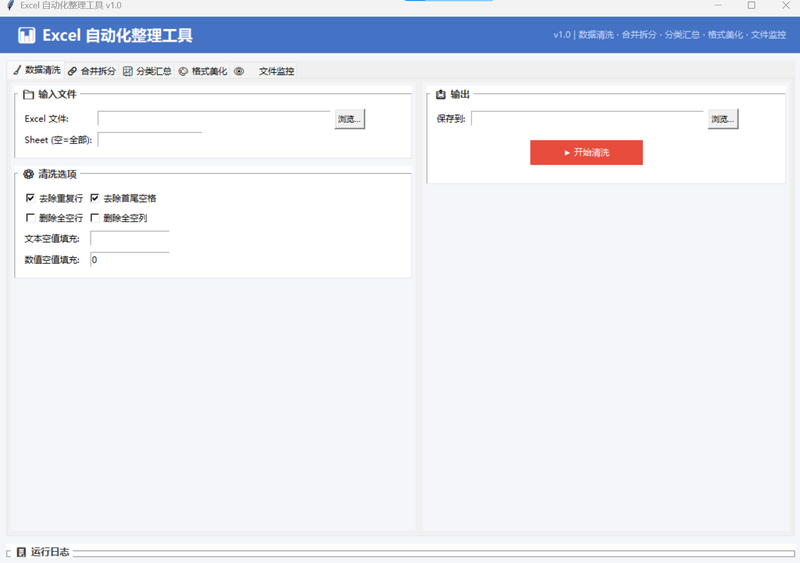
Task: Switch to the 数据清洗 tab
Action: (37, 70)
